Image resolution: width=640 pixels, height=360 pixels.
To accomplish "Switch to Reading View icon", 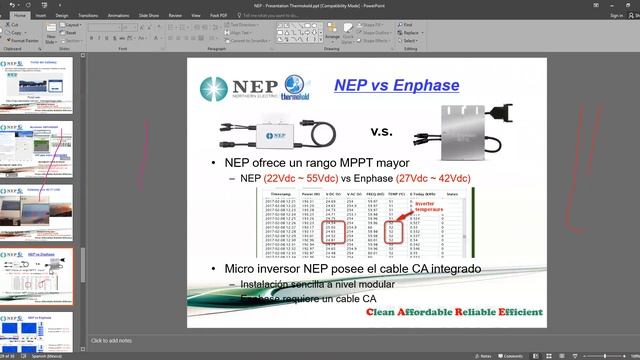I will tap(562, 356).
